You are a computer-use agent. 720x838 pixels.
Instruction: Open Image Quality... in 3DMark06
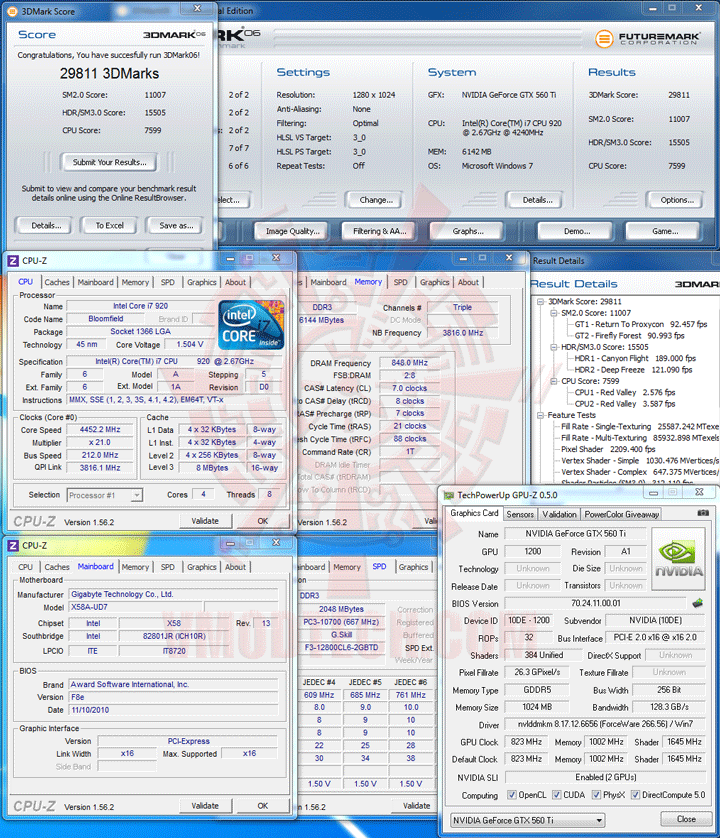[x=293, y=231]
